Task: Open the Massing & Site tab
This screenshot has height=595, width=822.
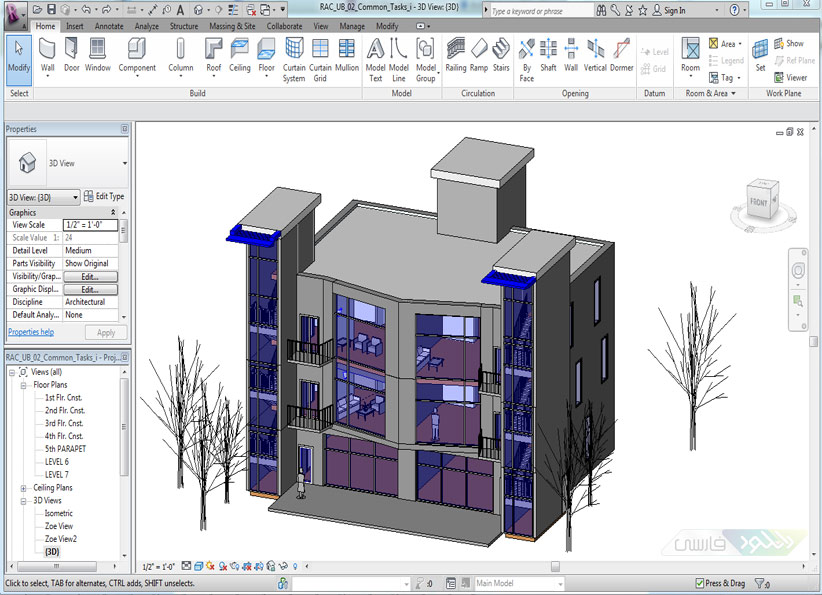Action: point(231,26)
